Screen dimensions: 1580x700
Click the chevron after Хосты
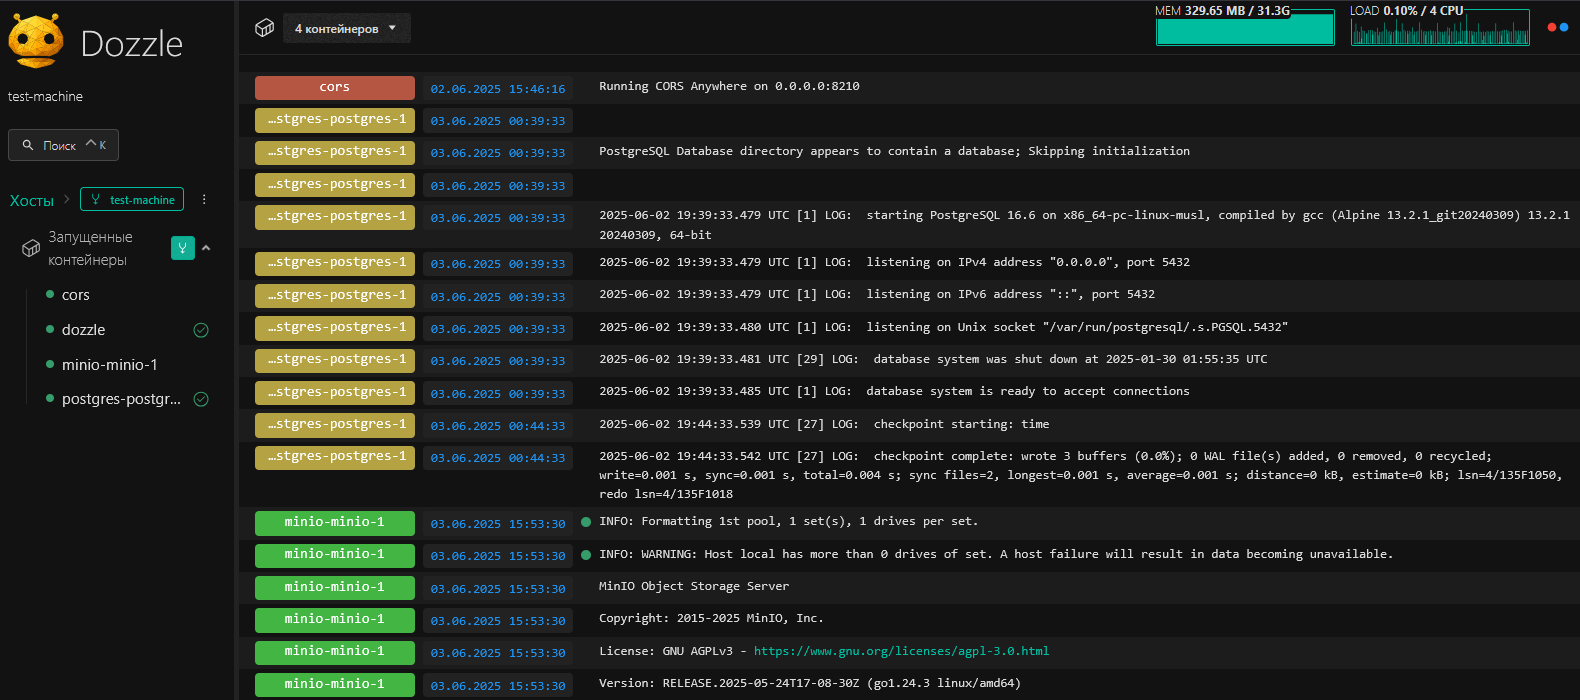pos(67,199)
